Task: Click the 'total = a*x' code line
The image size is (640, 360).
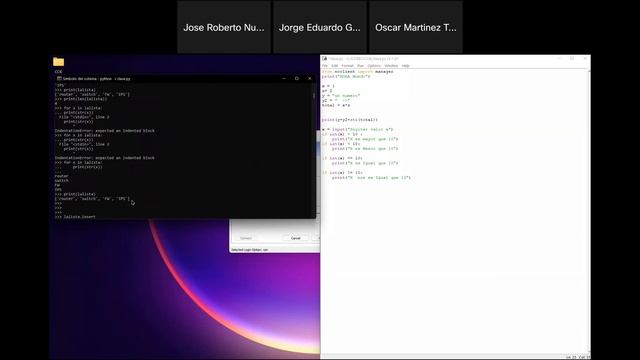Action: tap(336, 105)
